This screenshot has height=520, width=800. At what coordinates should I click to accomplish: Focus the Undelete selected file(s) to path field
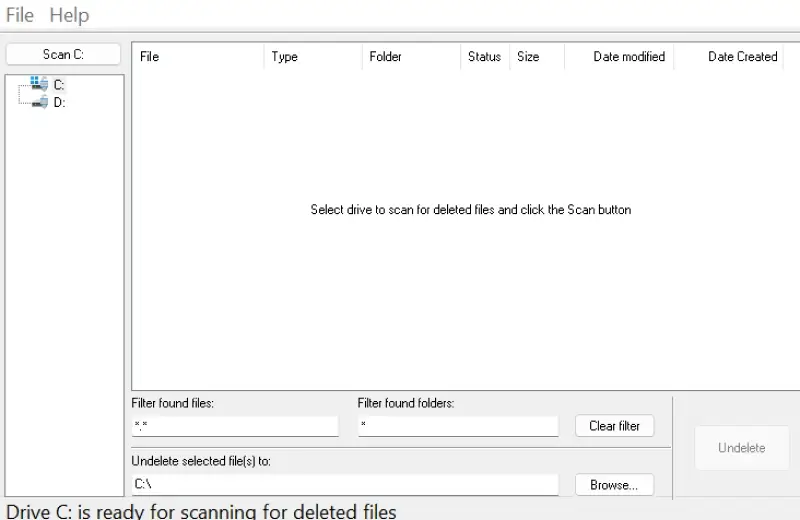point(345,484)
